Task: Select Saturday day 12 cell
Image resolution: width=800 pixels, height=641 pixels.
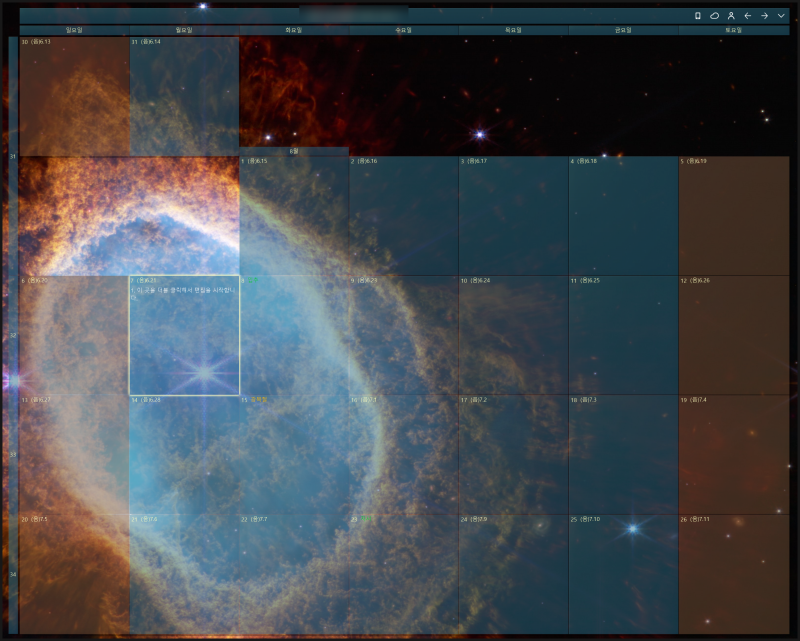Action: (x=734, y=335)
